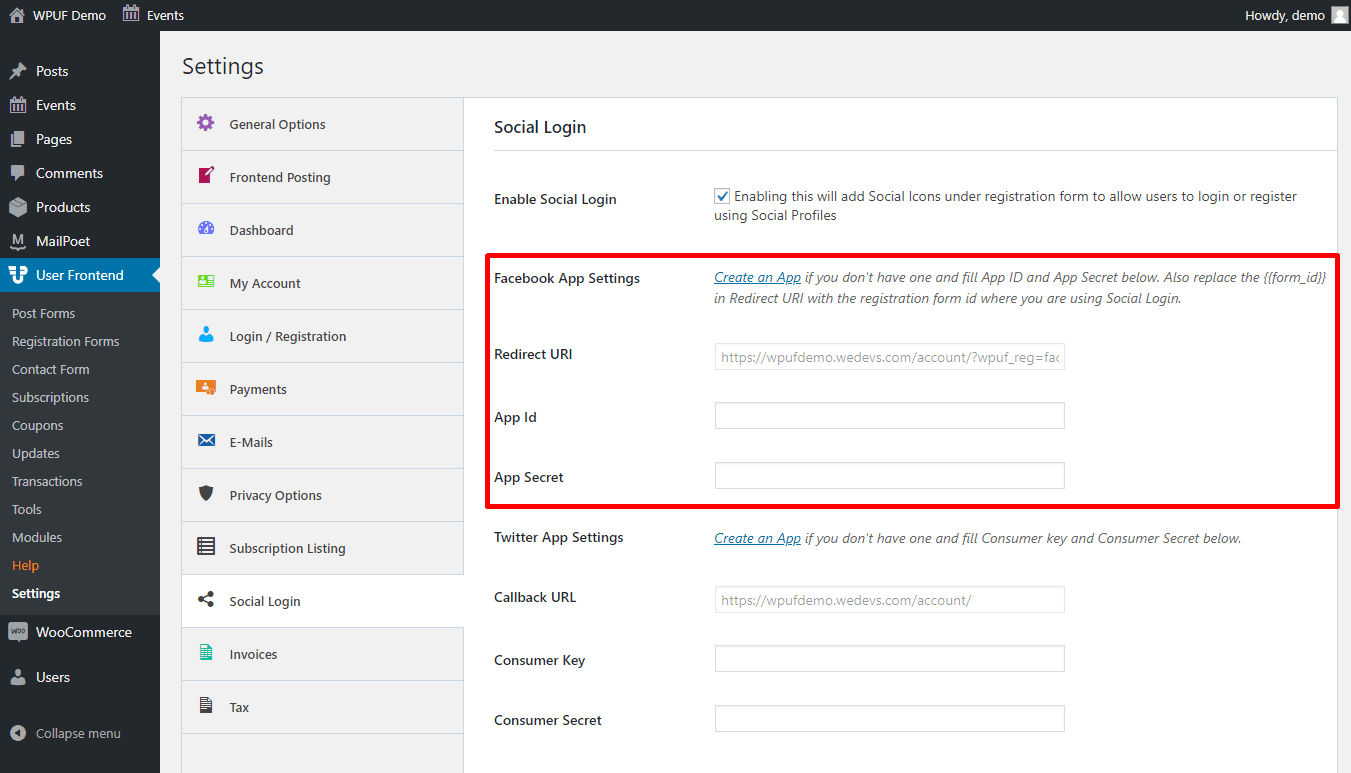Open the My Account settings tab

click(265, 282)
